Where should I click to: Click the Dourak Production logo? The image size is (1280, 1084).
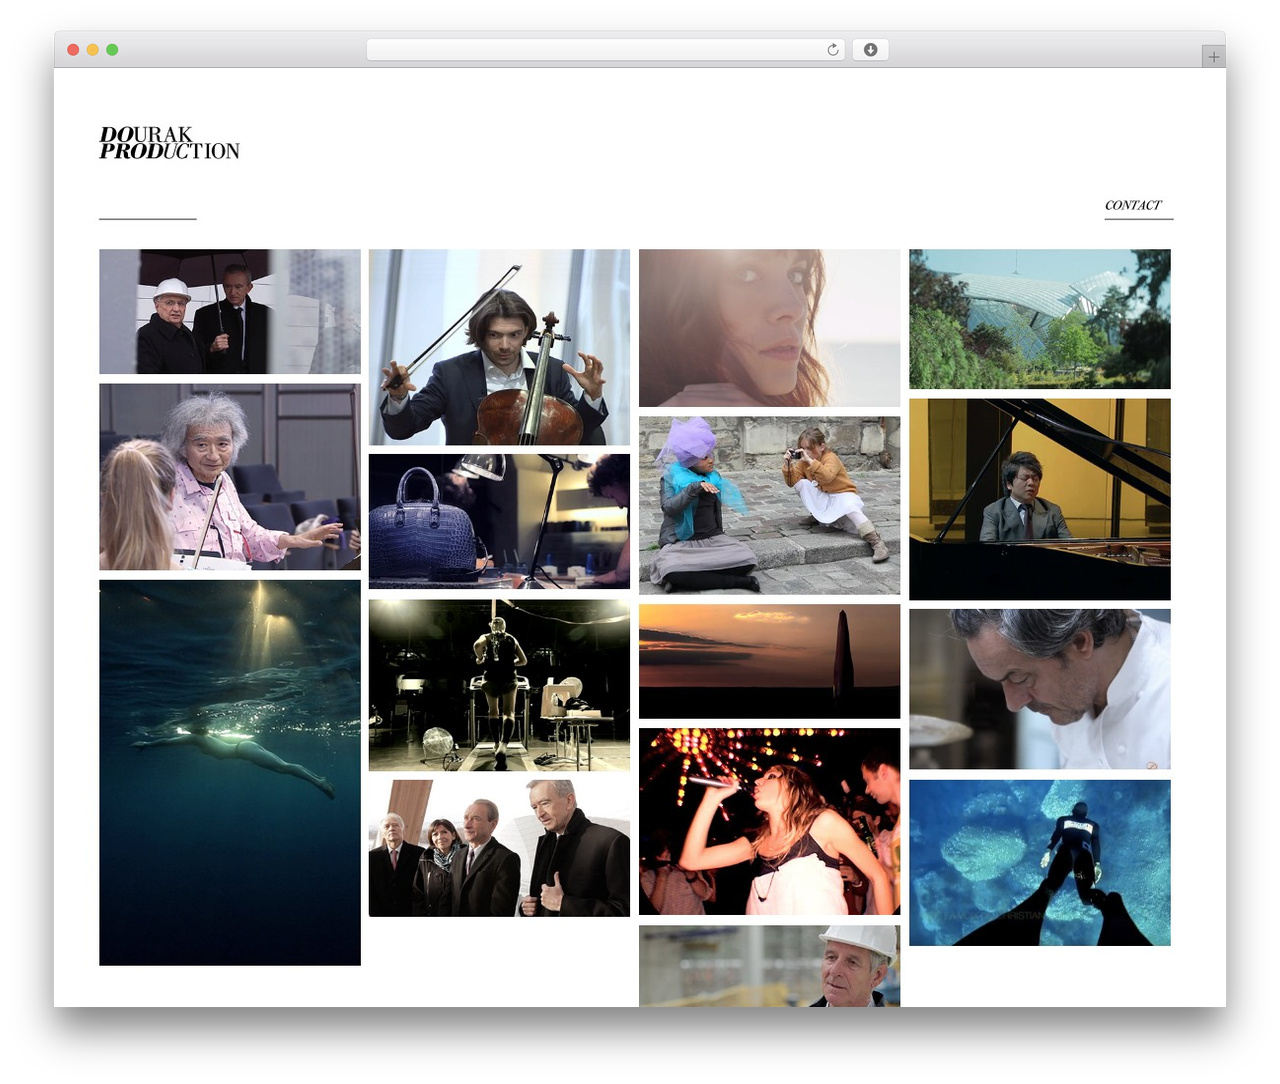click(169, 143)
